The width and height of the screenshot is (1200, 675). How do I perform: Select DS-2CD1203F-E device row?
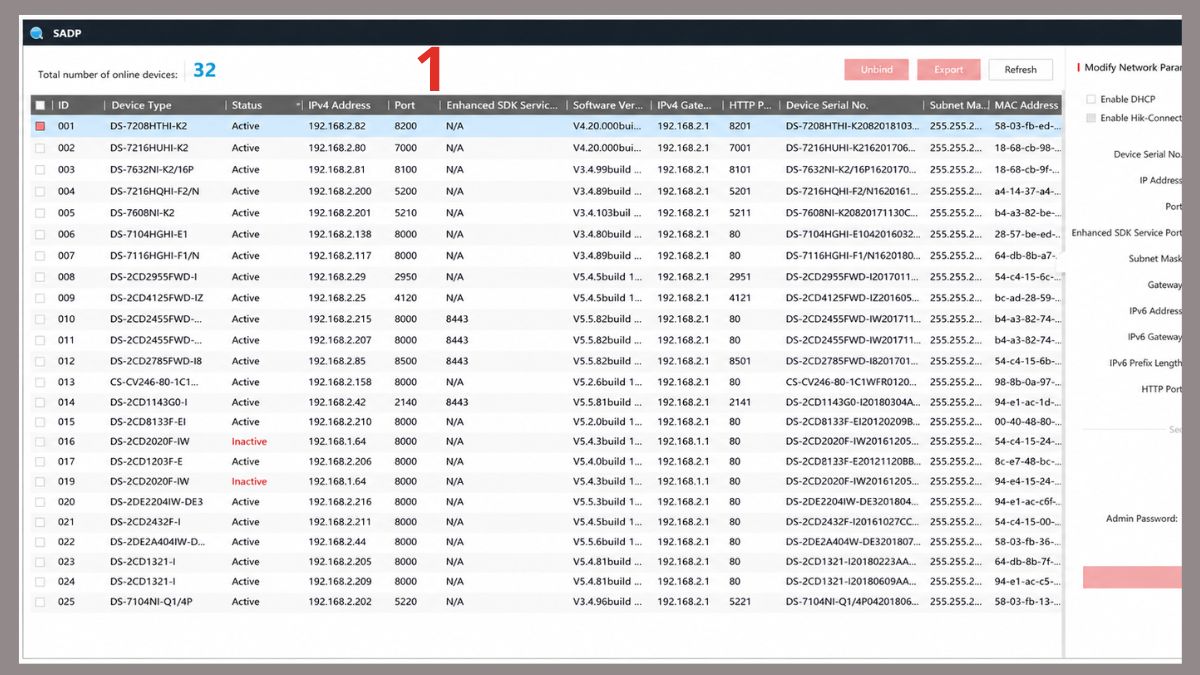(x=545, y=462)
